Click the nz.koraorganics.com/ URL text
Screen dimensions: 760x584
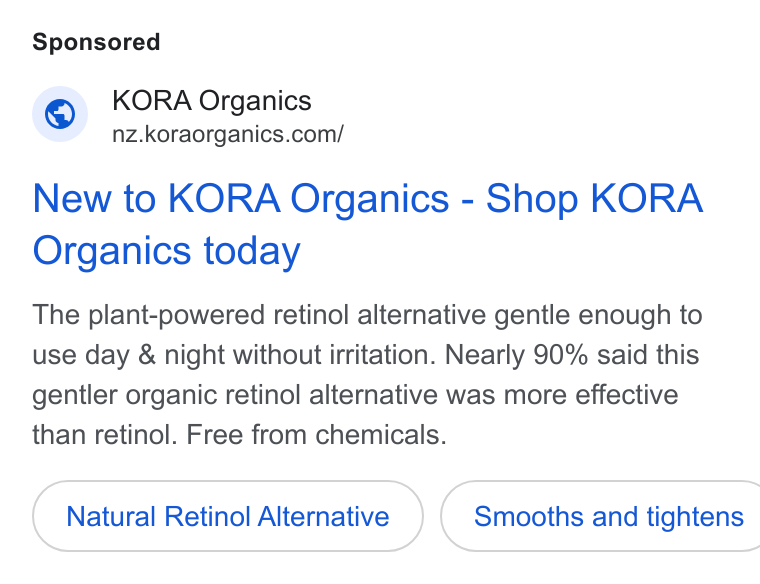(228, 134)
